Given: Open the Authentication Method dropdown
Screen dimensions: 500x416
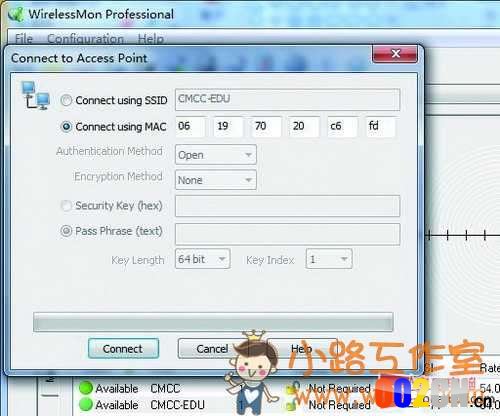Looking at the screenshot, I should click(x=216, y=155).
